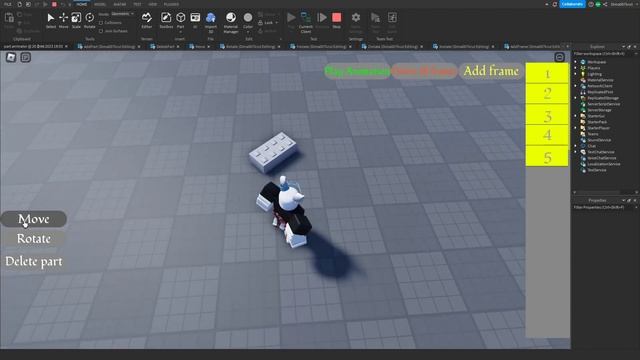Open the Material Manager
Image resolution: width=640 pixels, height=360 pixels.
231,22
